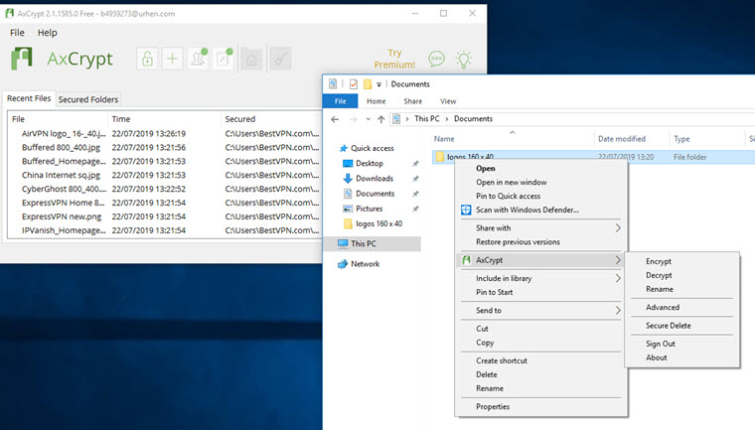Viewport: 755px width, 430px height.
Task: Select Encrypt in the AxCrypt submenu
Action: pyautogui.click(x=658, y=261)
